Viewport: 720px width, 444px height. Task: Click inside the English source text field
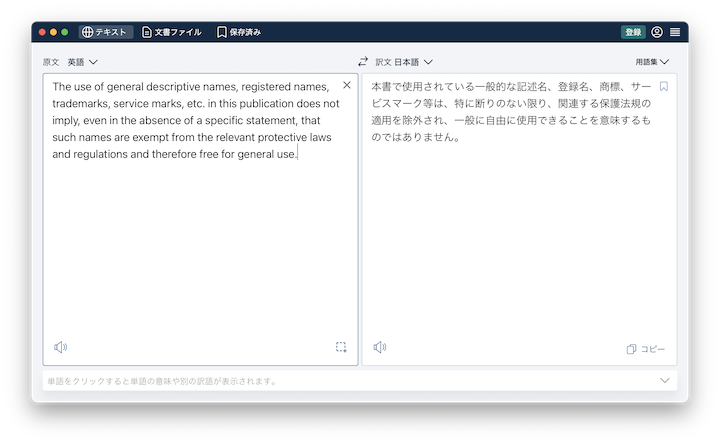point(200,219)
